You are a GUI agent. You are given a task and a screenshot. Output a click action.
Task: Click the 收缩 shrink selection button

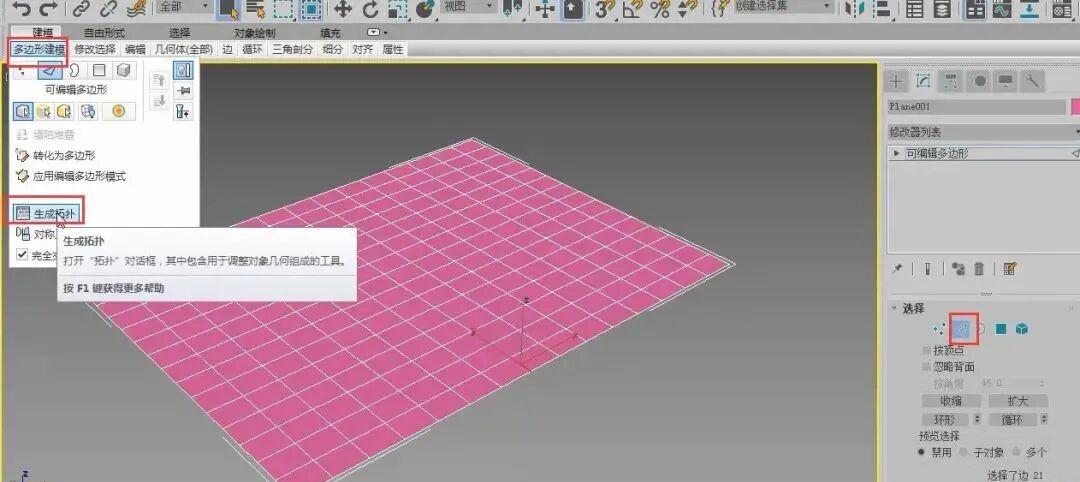951,401
